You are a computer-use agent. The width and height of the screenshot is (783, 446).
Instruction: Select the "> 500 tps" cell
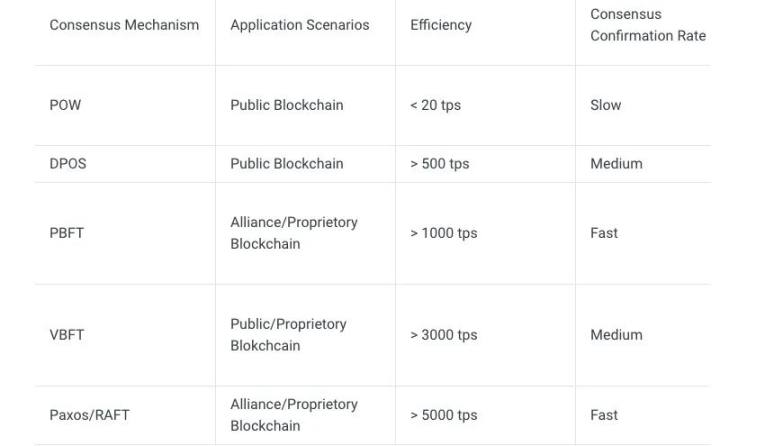pos(439,164)
